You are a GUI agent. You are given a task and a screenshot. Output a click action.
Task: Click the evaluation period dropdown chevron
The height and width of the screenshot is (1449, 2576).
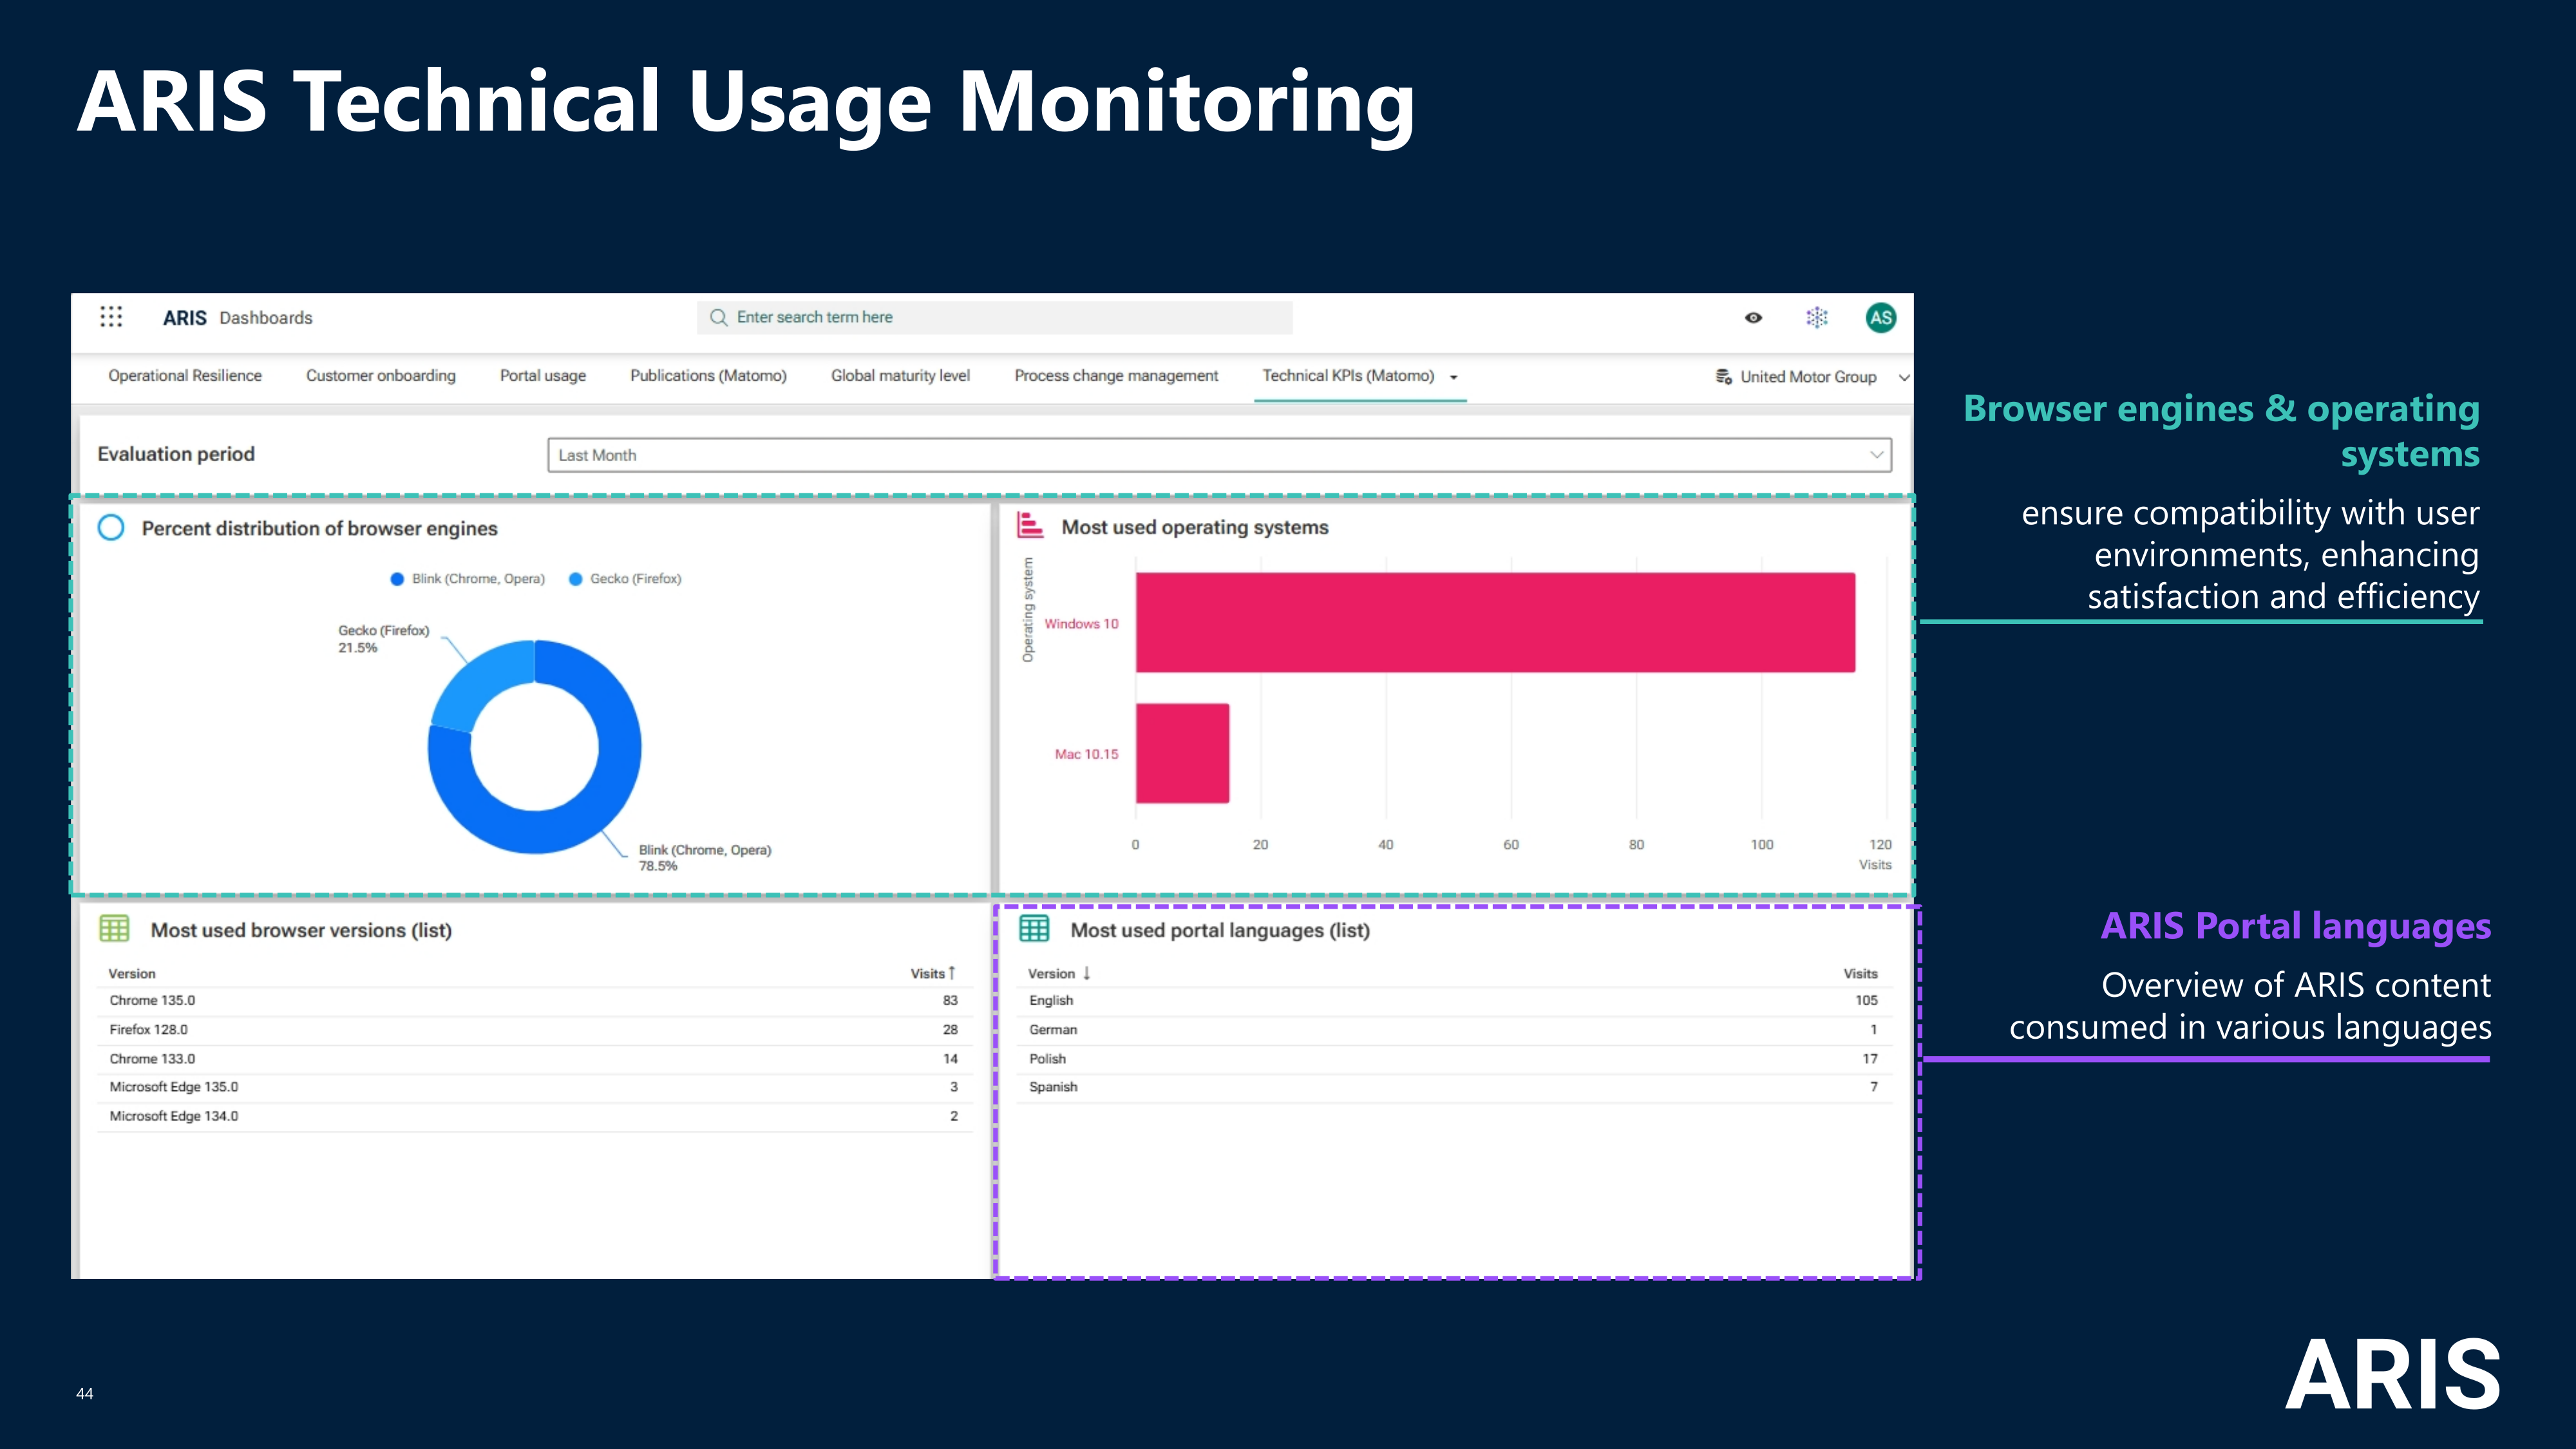pos(1876,455)
